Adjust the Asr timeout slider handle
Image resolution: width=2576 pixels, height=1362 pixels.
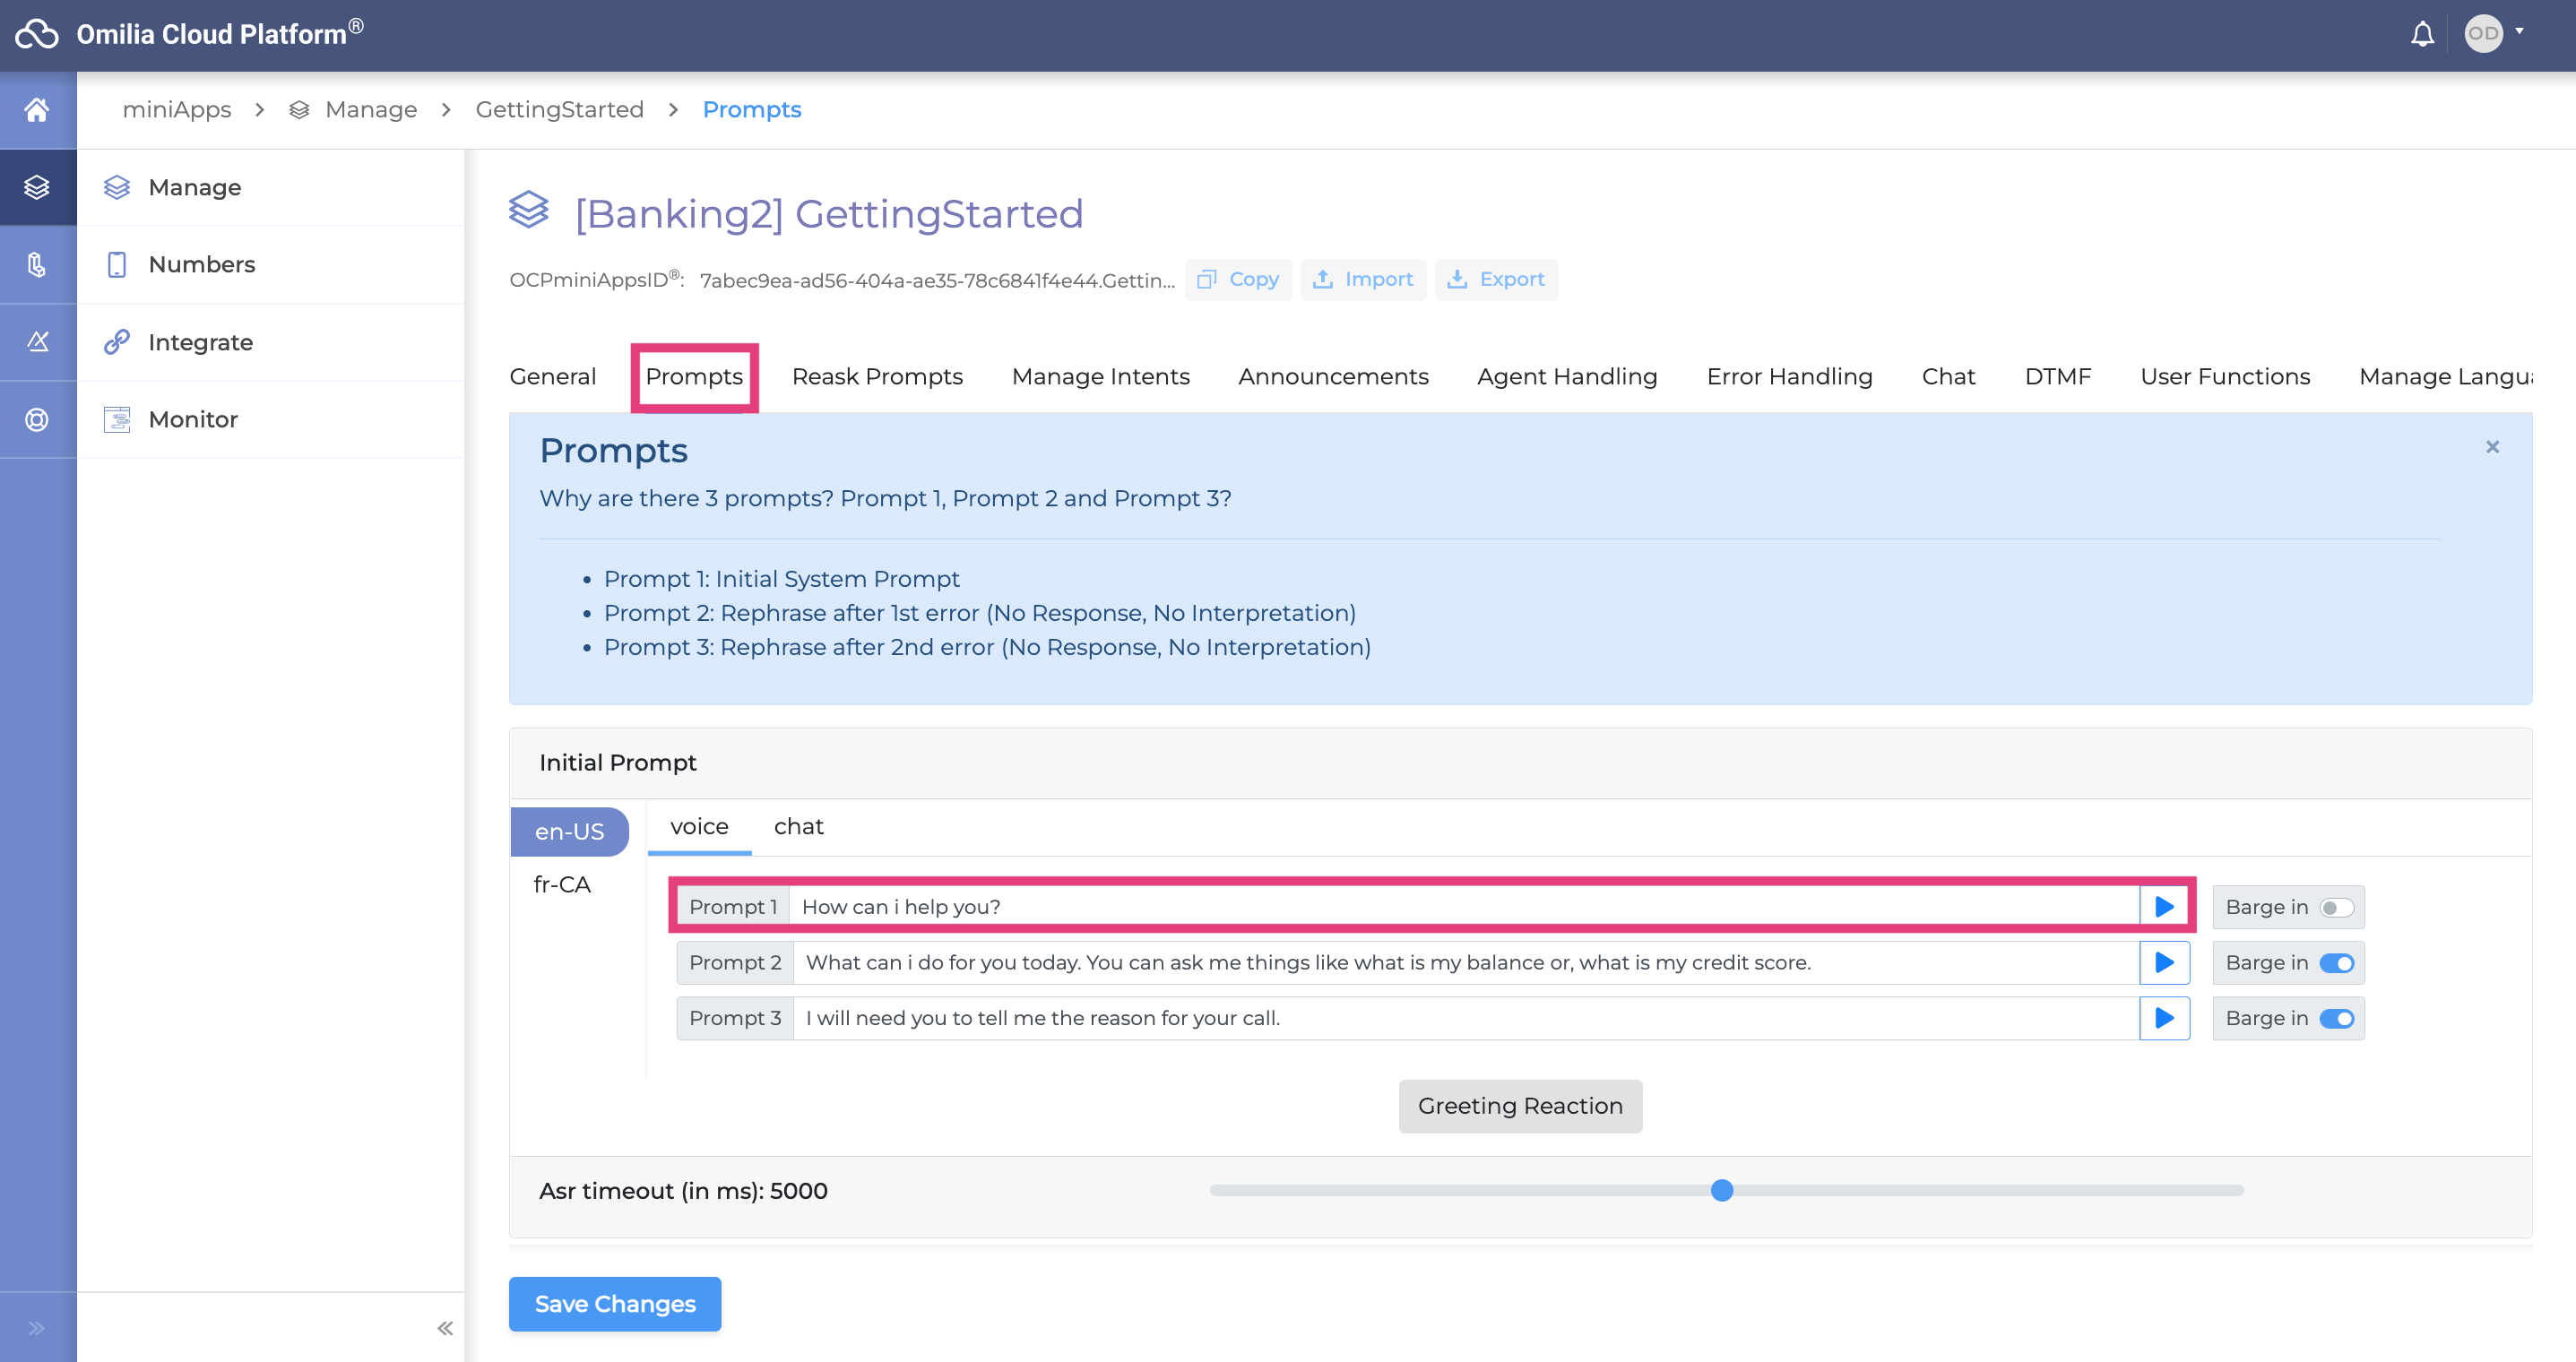[1721, 1190]
